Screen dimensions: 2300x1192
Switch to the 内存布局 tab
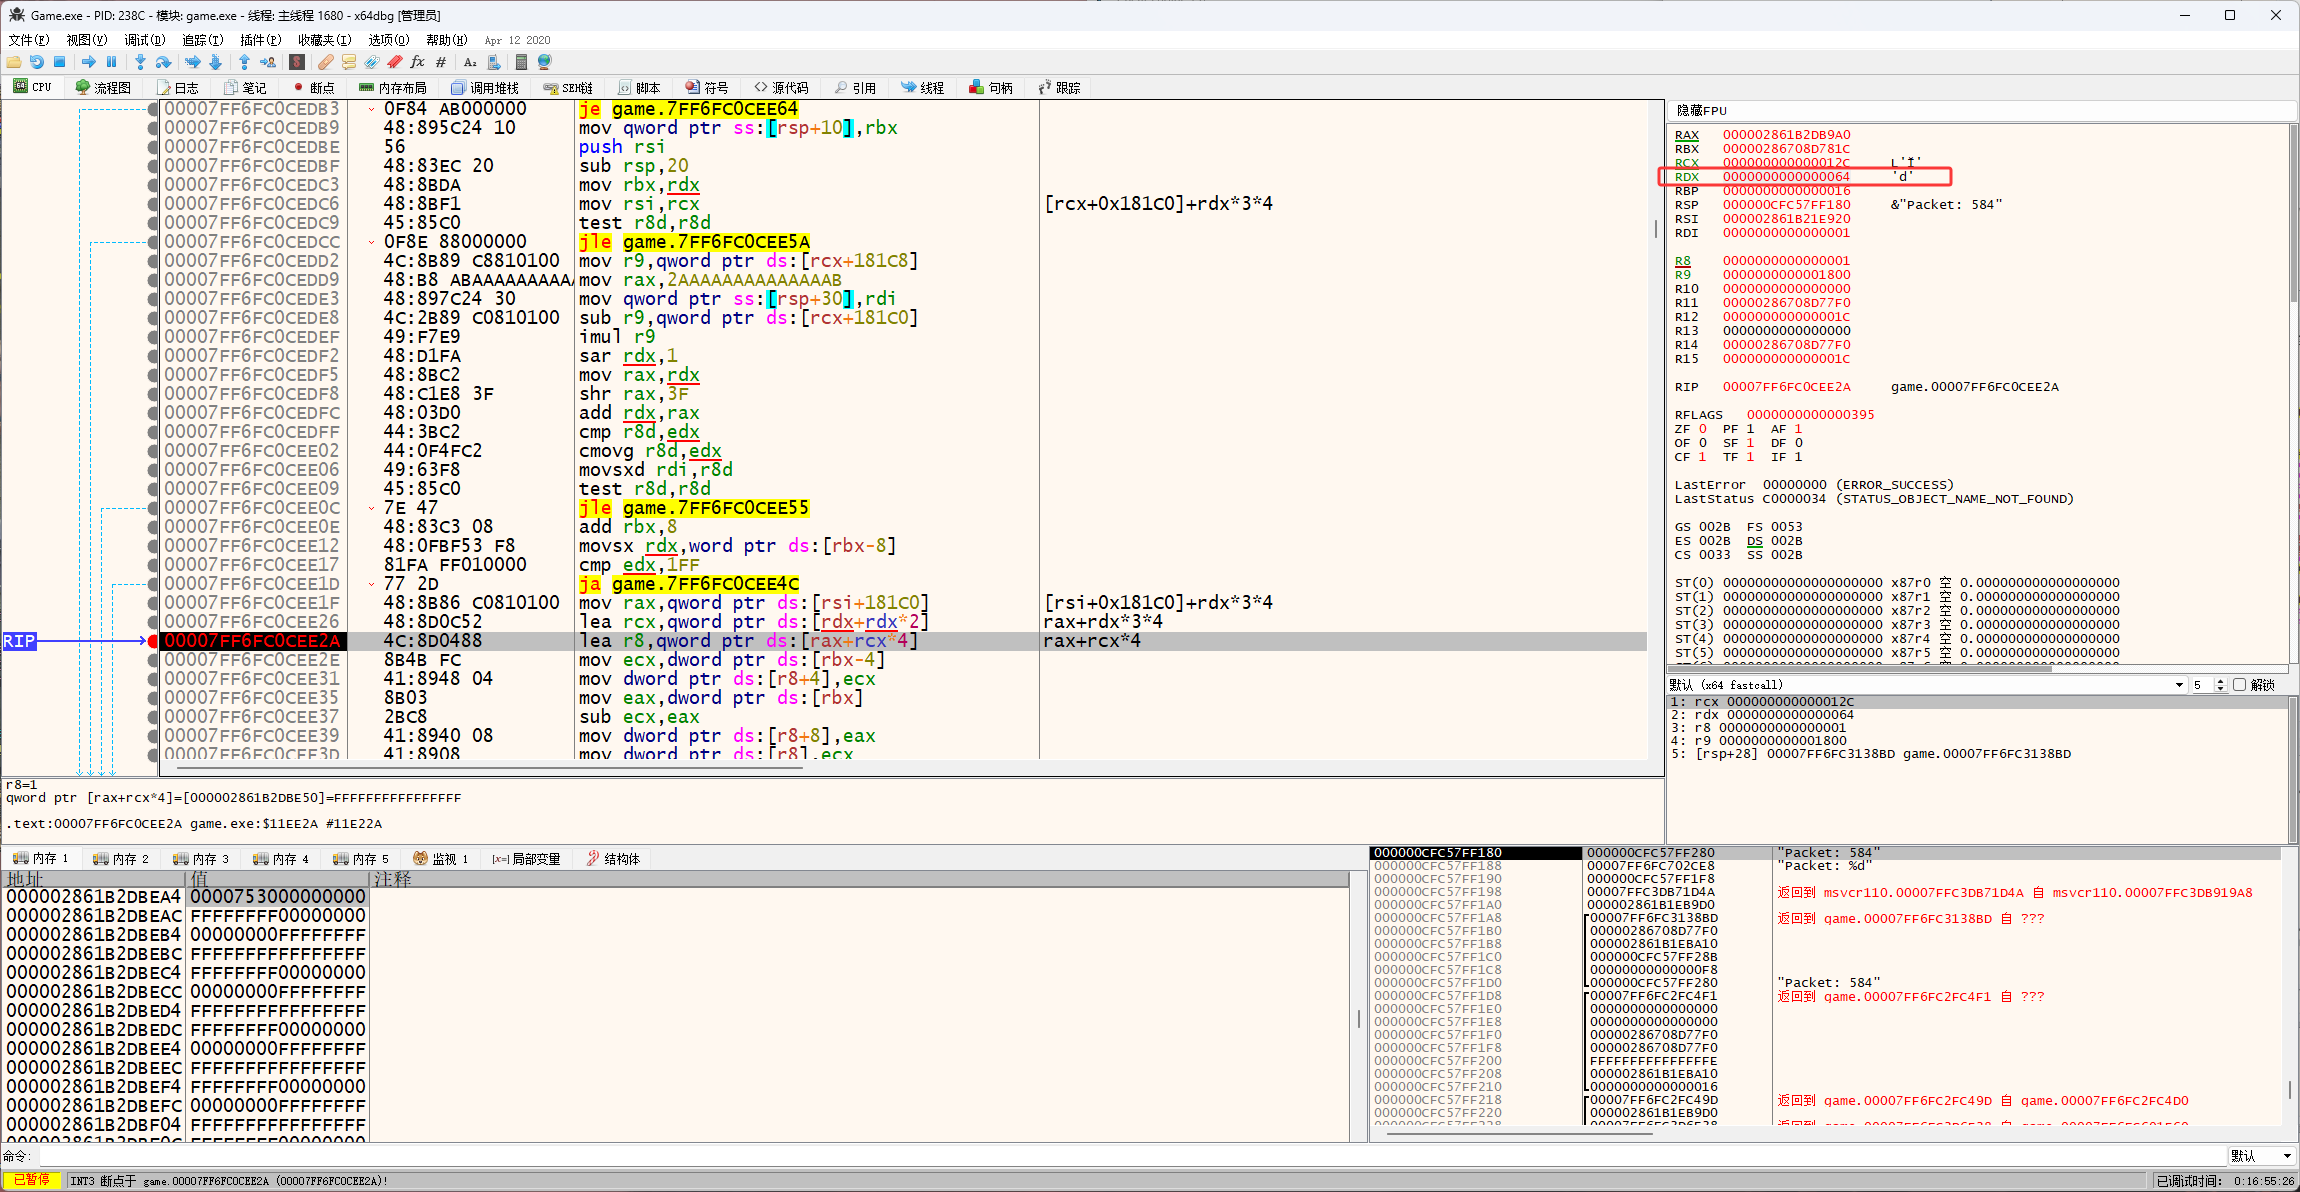[393, 88]
